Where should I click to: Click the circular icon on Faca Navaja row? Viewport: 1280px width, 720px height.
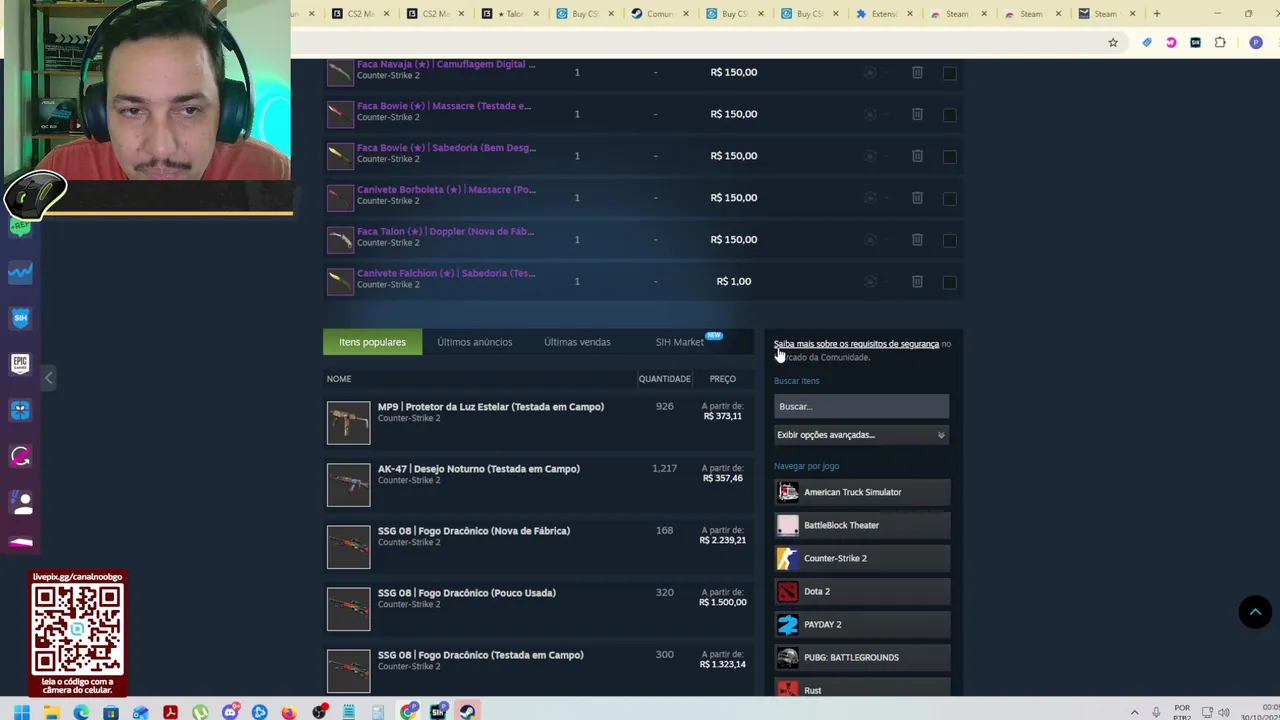[x=870, y=72]
